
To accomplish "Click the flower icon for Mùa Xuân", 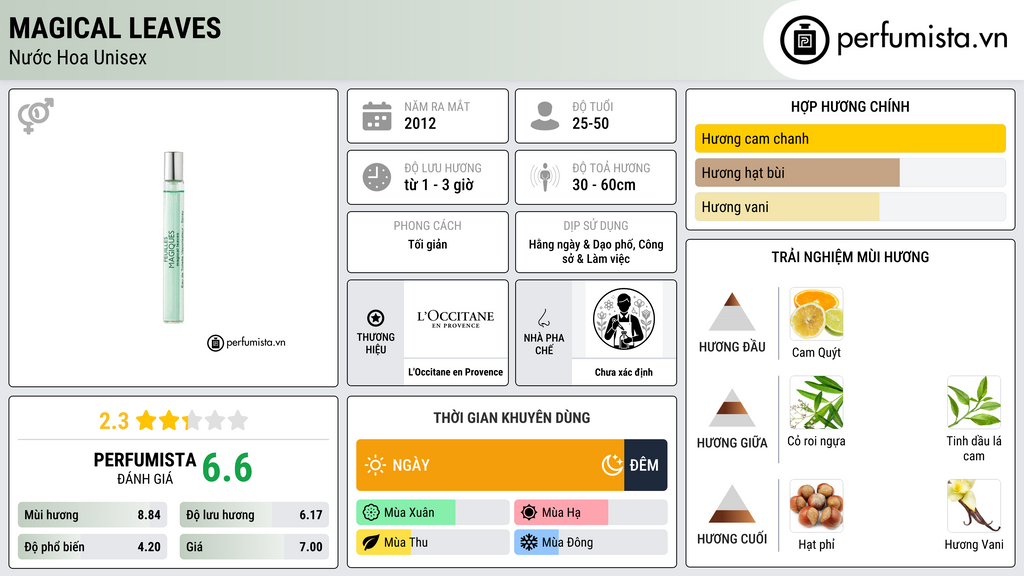I will tap(371, 513).
